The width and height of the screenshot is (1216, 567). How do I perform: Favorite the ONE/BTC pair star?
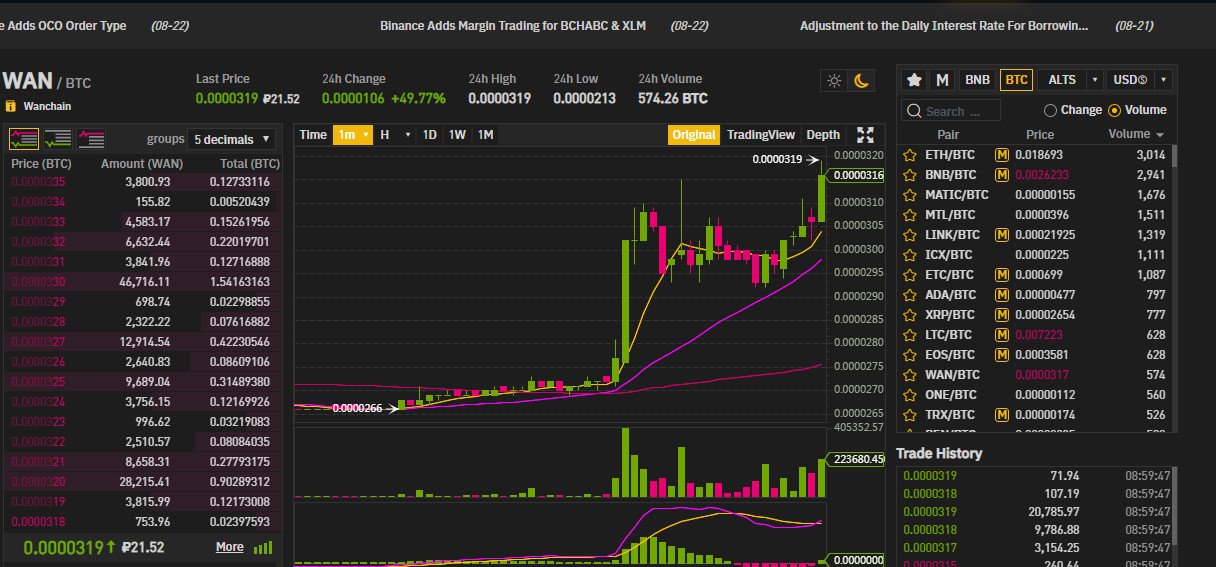click(910, 395)
